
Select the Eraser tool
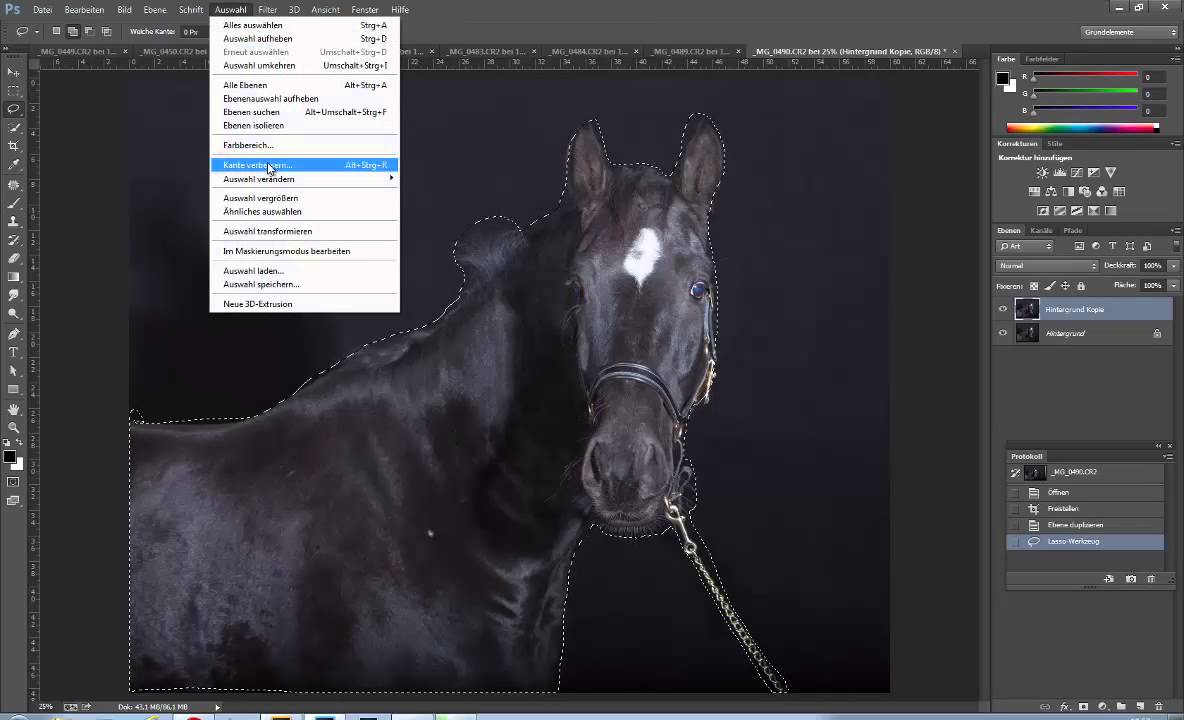[14, 258]
